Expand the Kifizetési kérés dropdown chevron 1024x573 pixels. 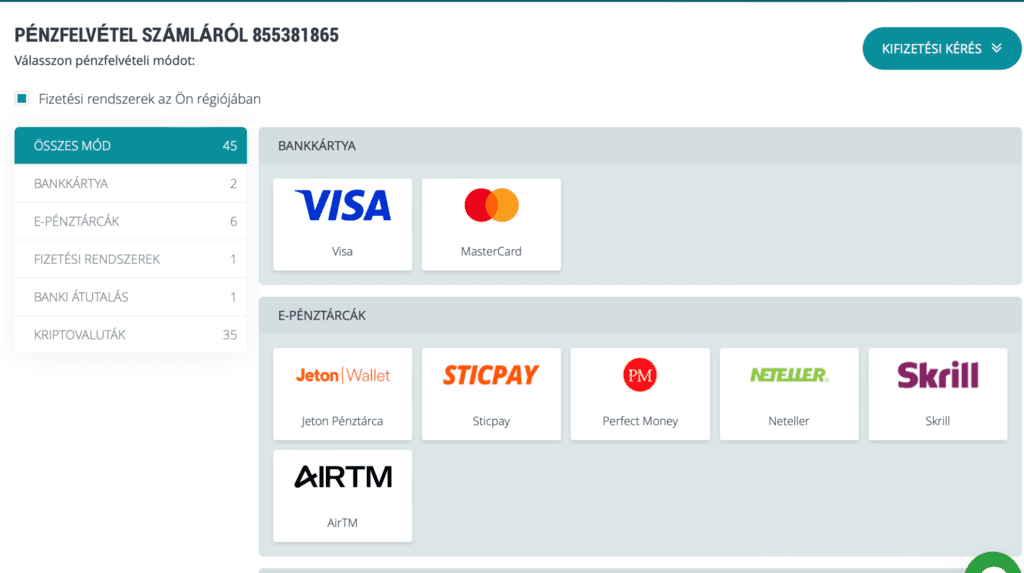click(x=997, y=48)
